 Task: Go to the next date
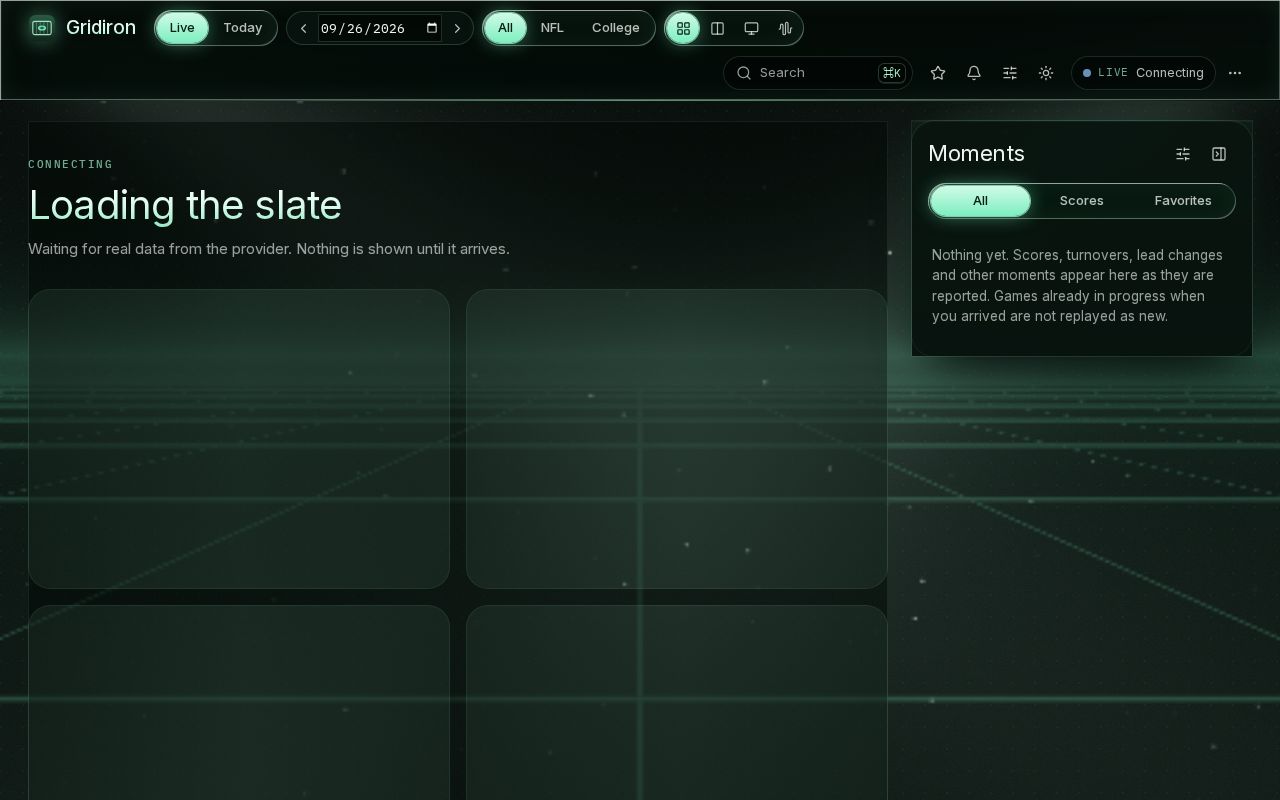click(x=457, y=28)
